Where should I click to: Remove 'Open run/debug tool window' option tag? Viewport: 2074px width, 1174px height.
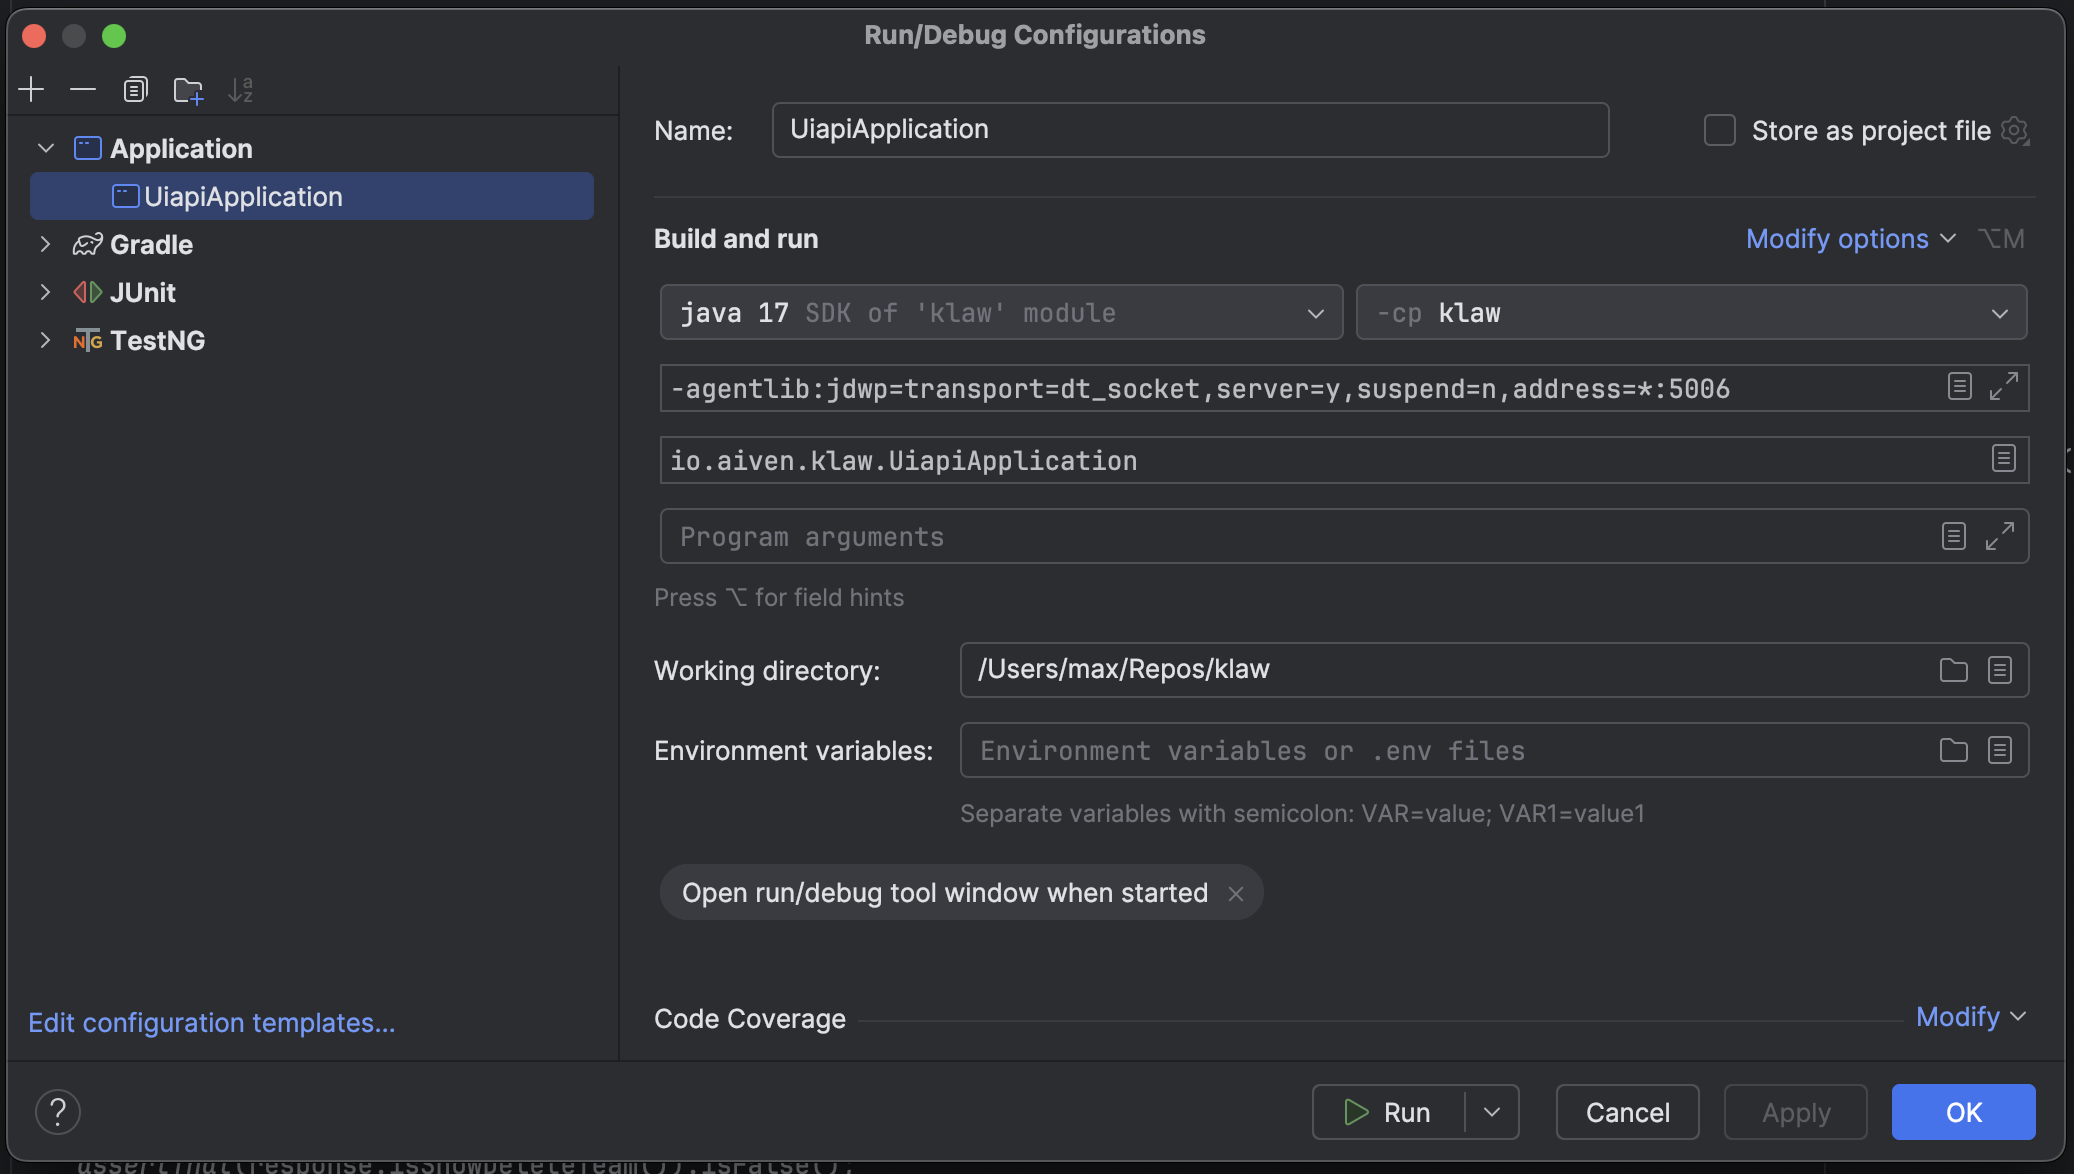(x=1236, y=893)
